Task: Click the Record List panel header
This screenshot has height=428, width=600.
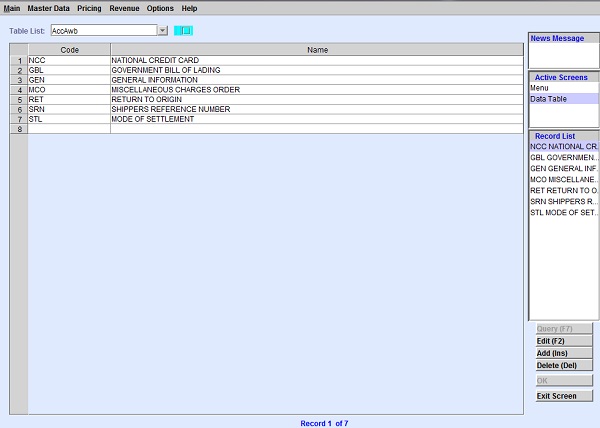Action: [x=564, y=136]
